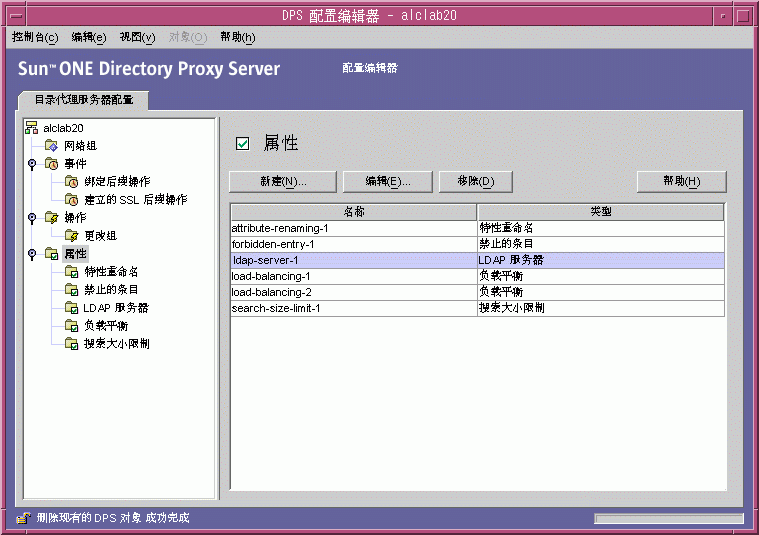Click the progress bar in status bar
Image resolution: width=759 pixels, height=535 pixels.
coord(669,519)
